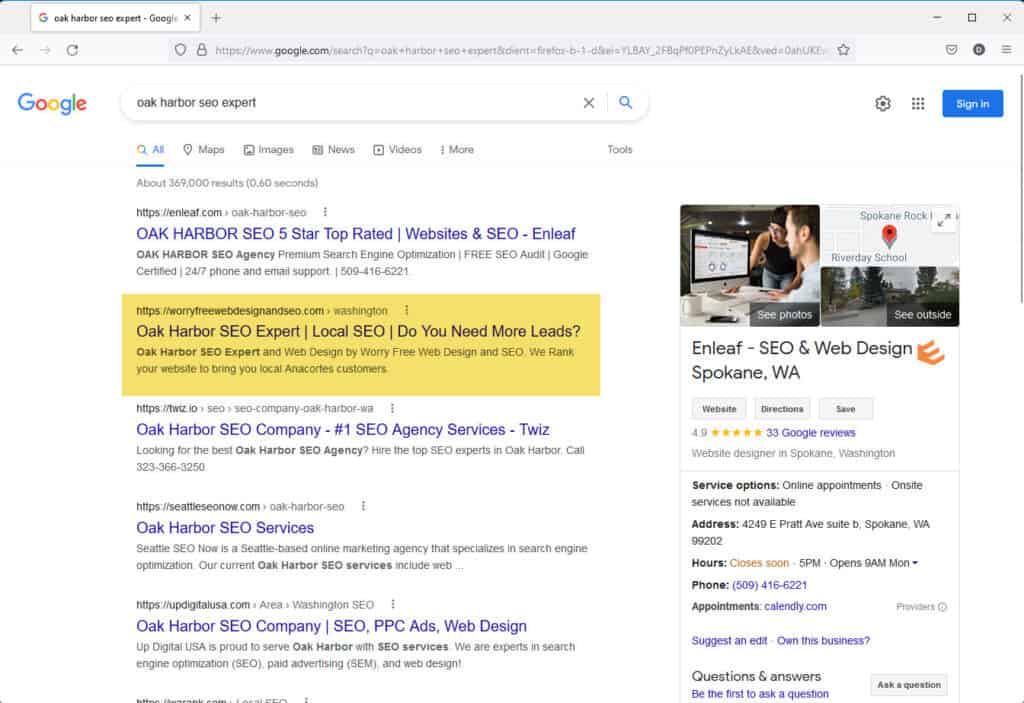The width and height of the screenshot is (1024, 703).
Task: Open the See outside street view thumbnail
Action: click(890, 297)
